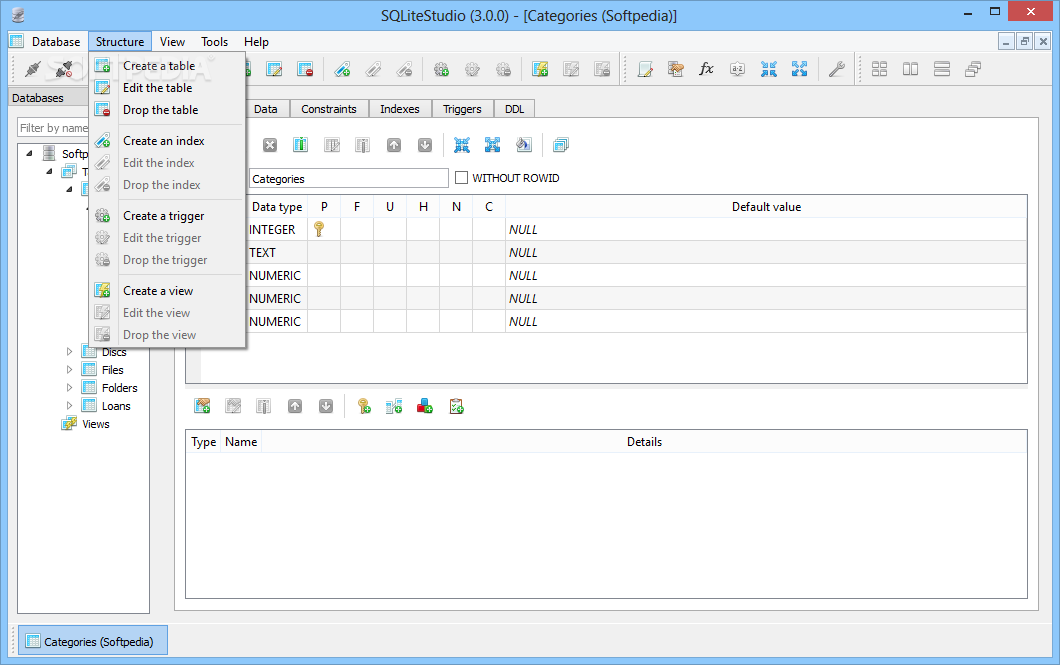1060x665 pixels.
Task: Open the SQL functions editor (fx icon)
Action: (x=706, y=69)
